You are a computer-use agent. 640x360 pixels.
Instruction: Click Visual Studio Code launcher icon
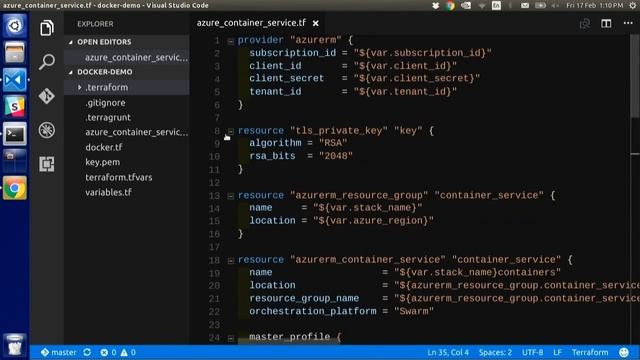(15, 80)
